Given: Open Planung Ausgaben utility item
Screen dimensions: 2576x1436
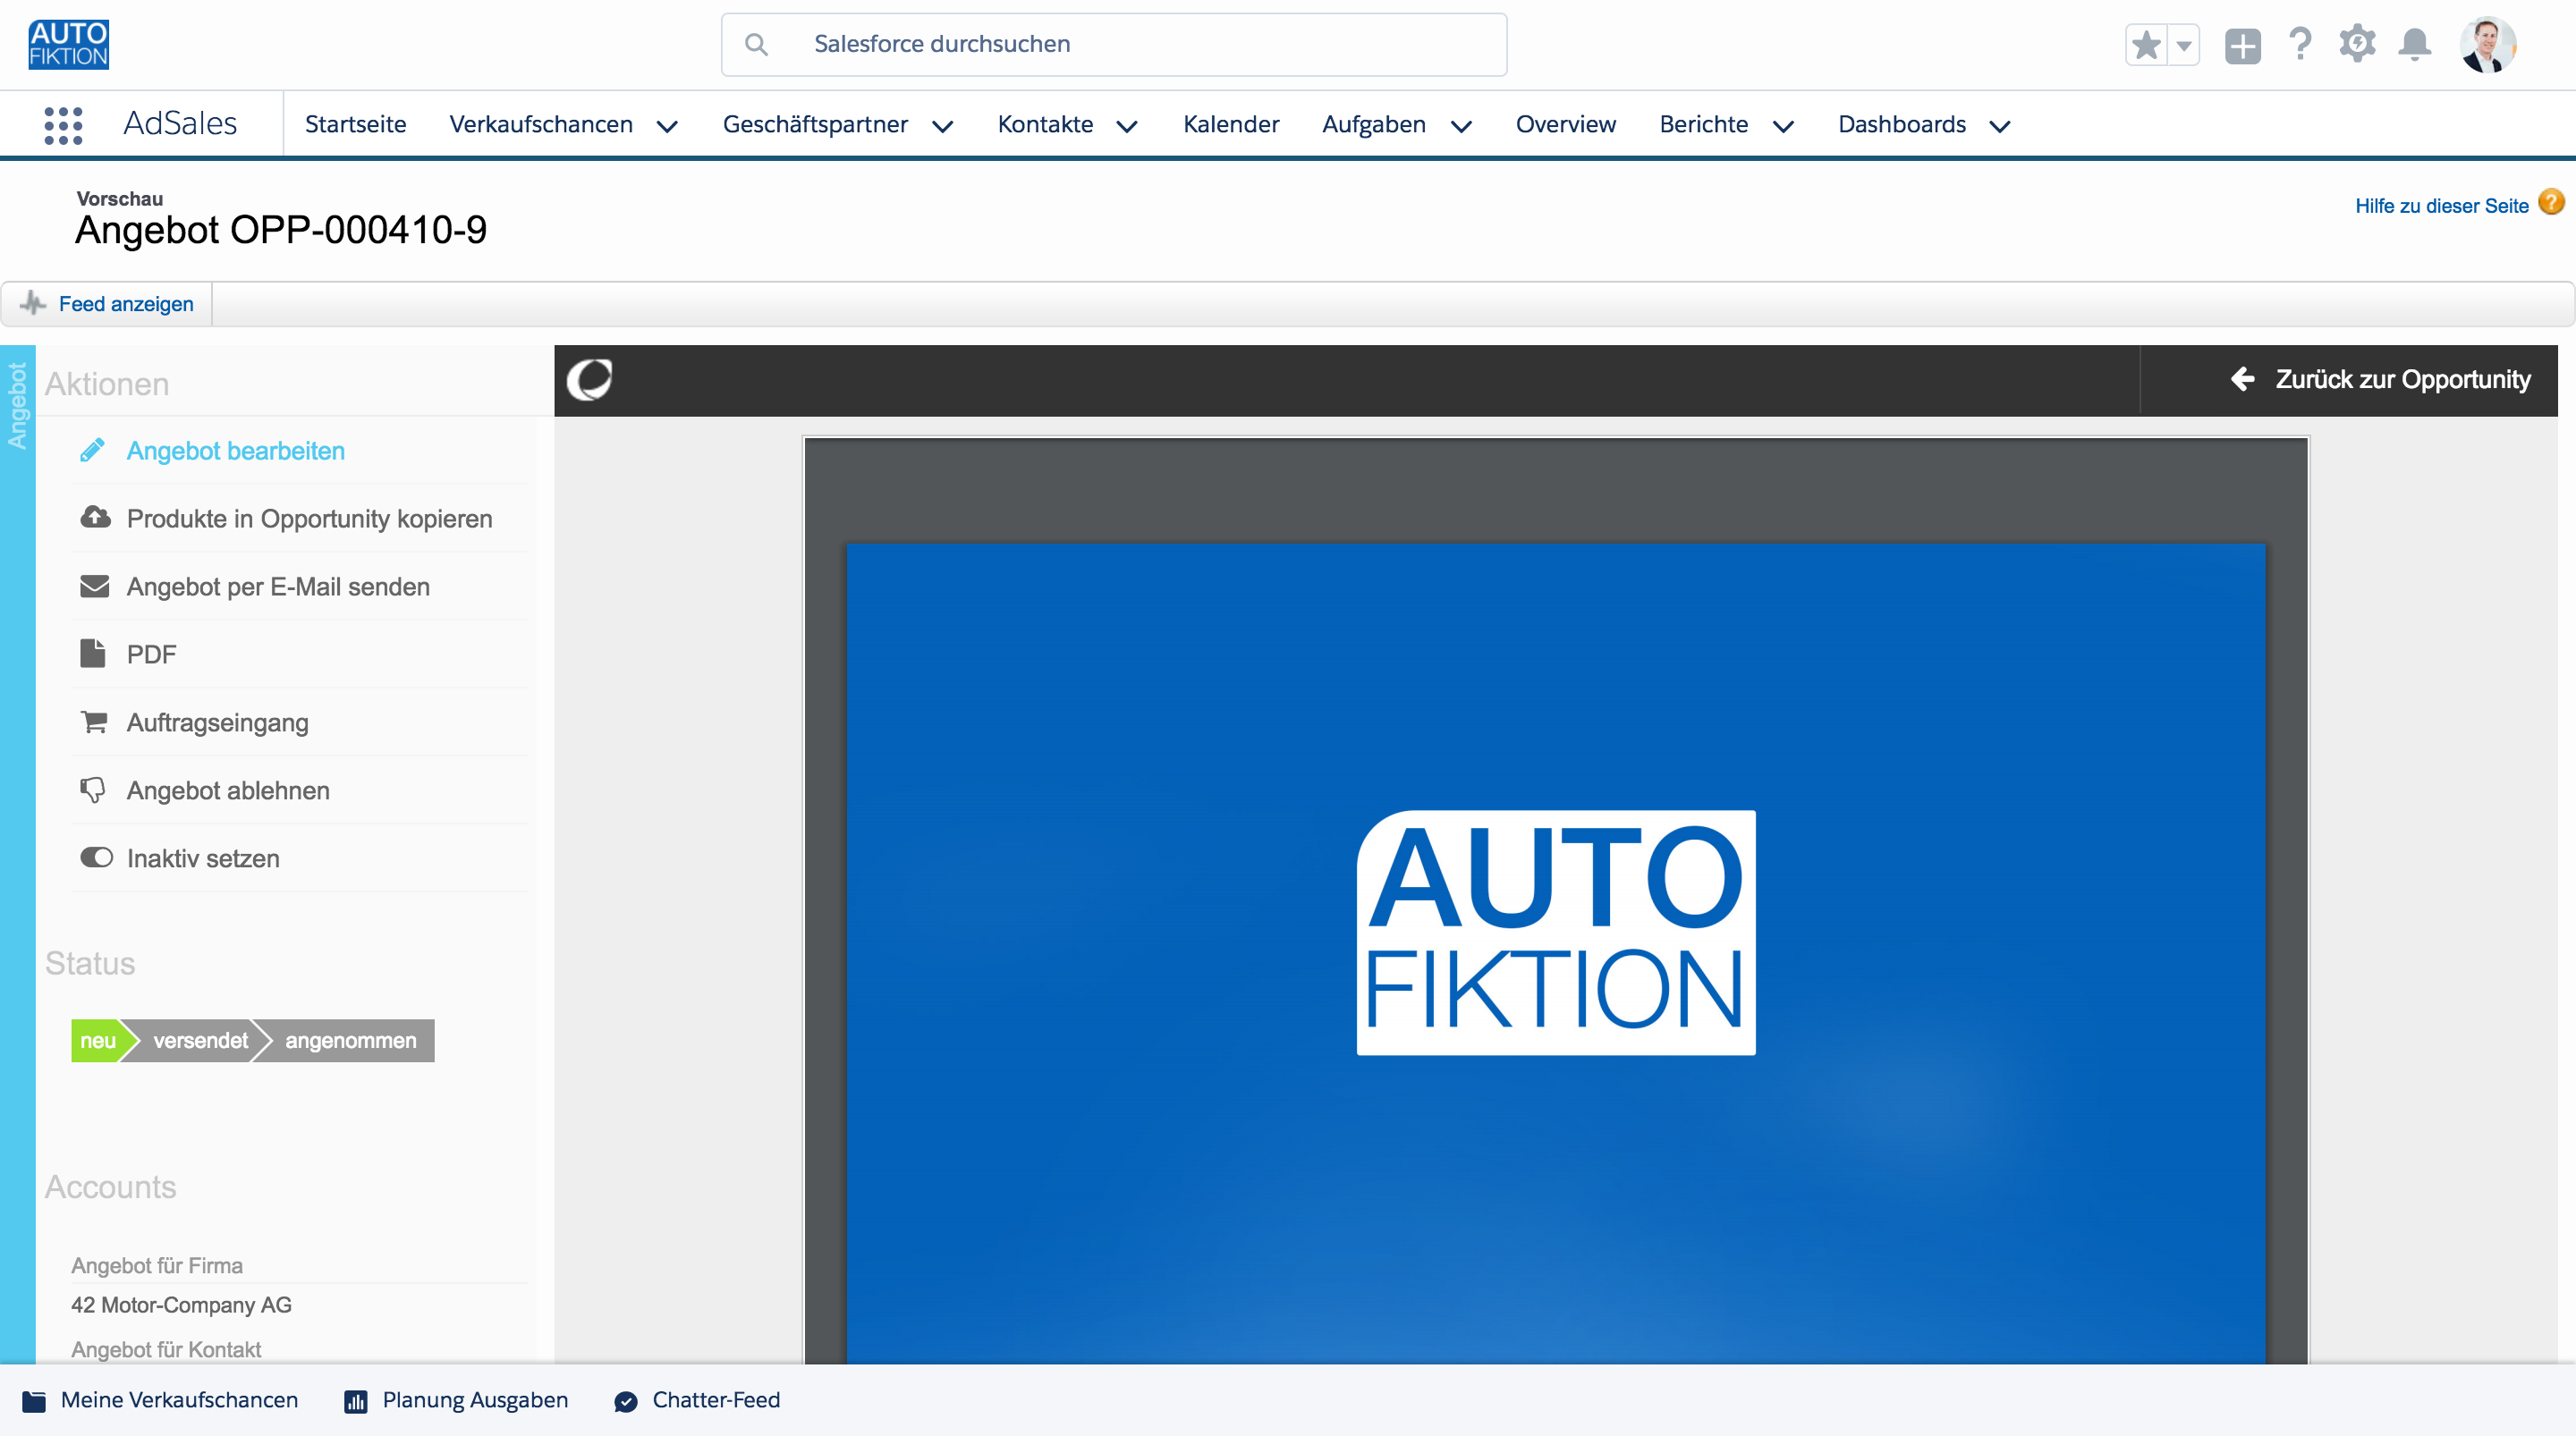Looking at the screenshot, I should (456, 1400).
